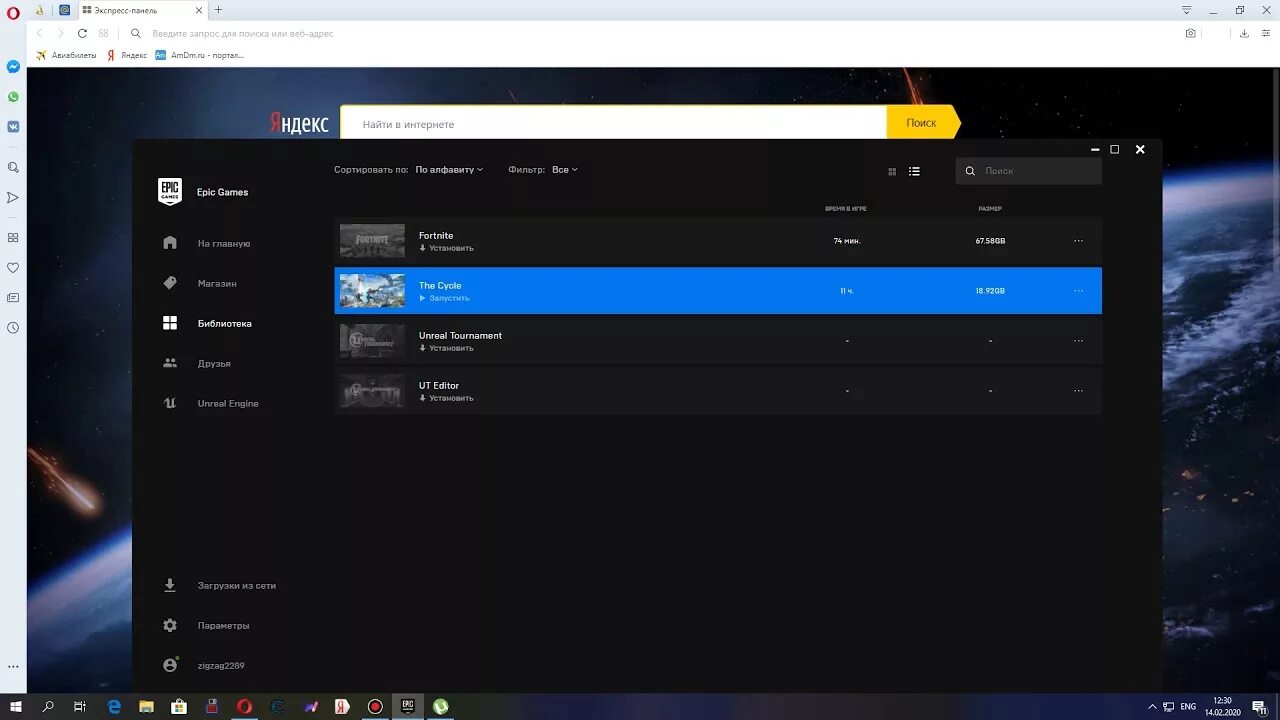Open File Explorer from taskbar
1280x720 pixels.
pos(146,706)
